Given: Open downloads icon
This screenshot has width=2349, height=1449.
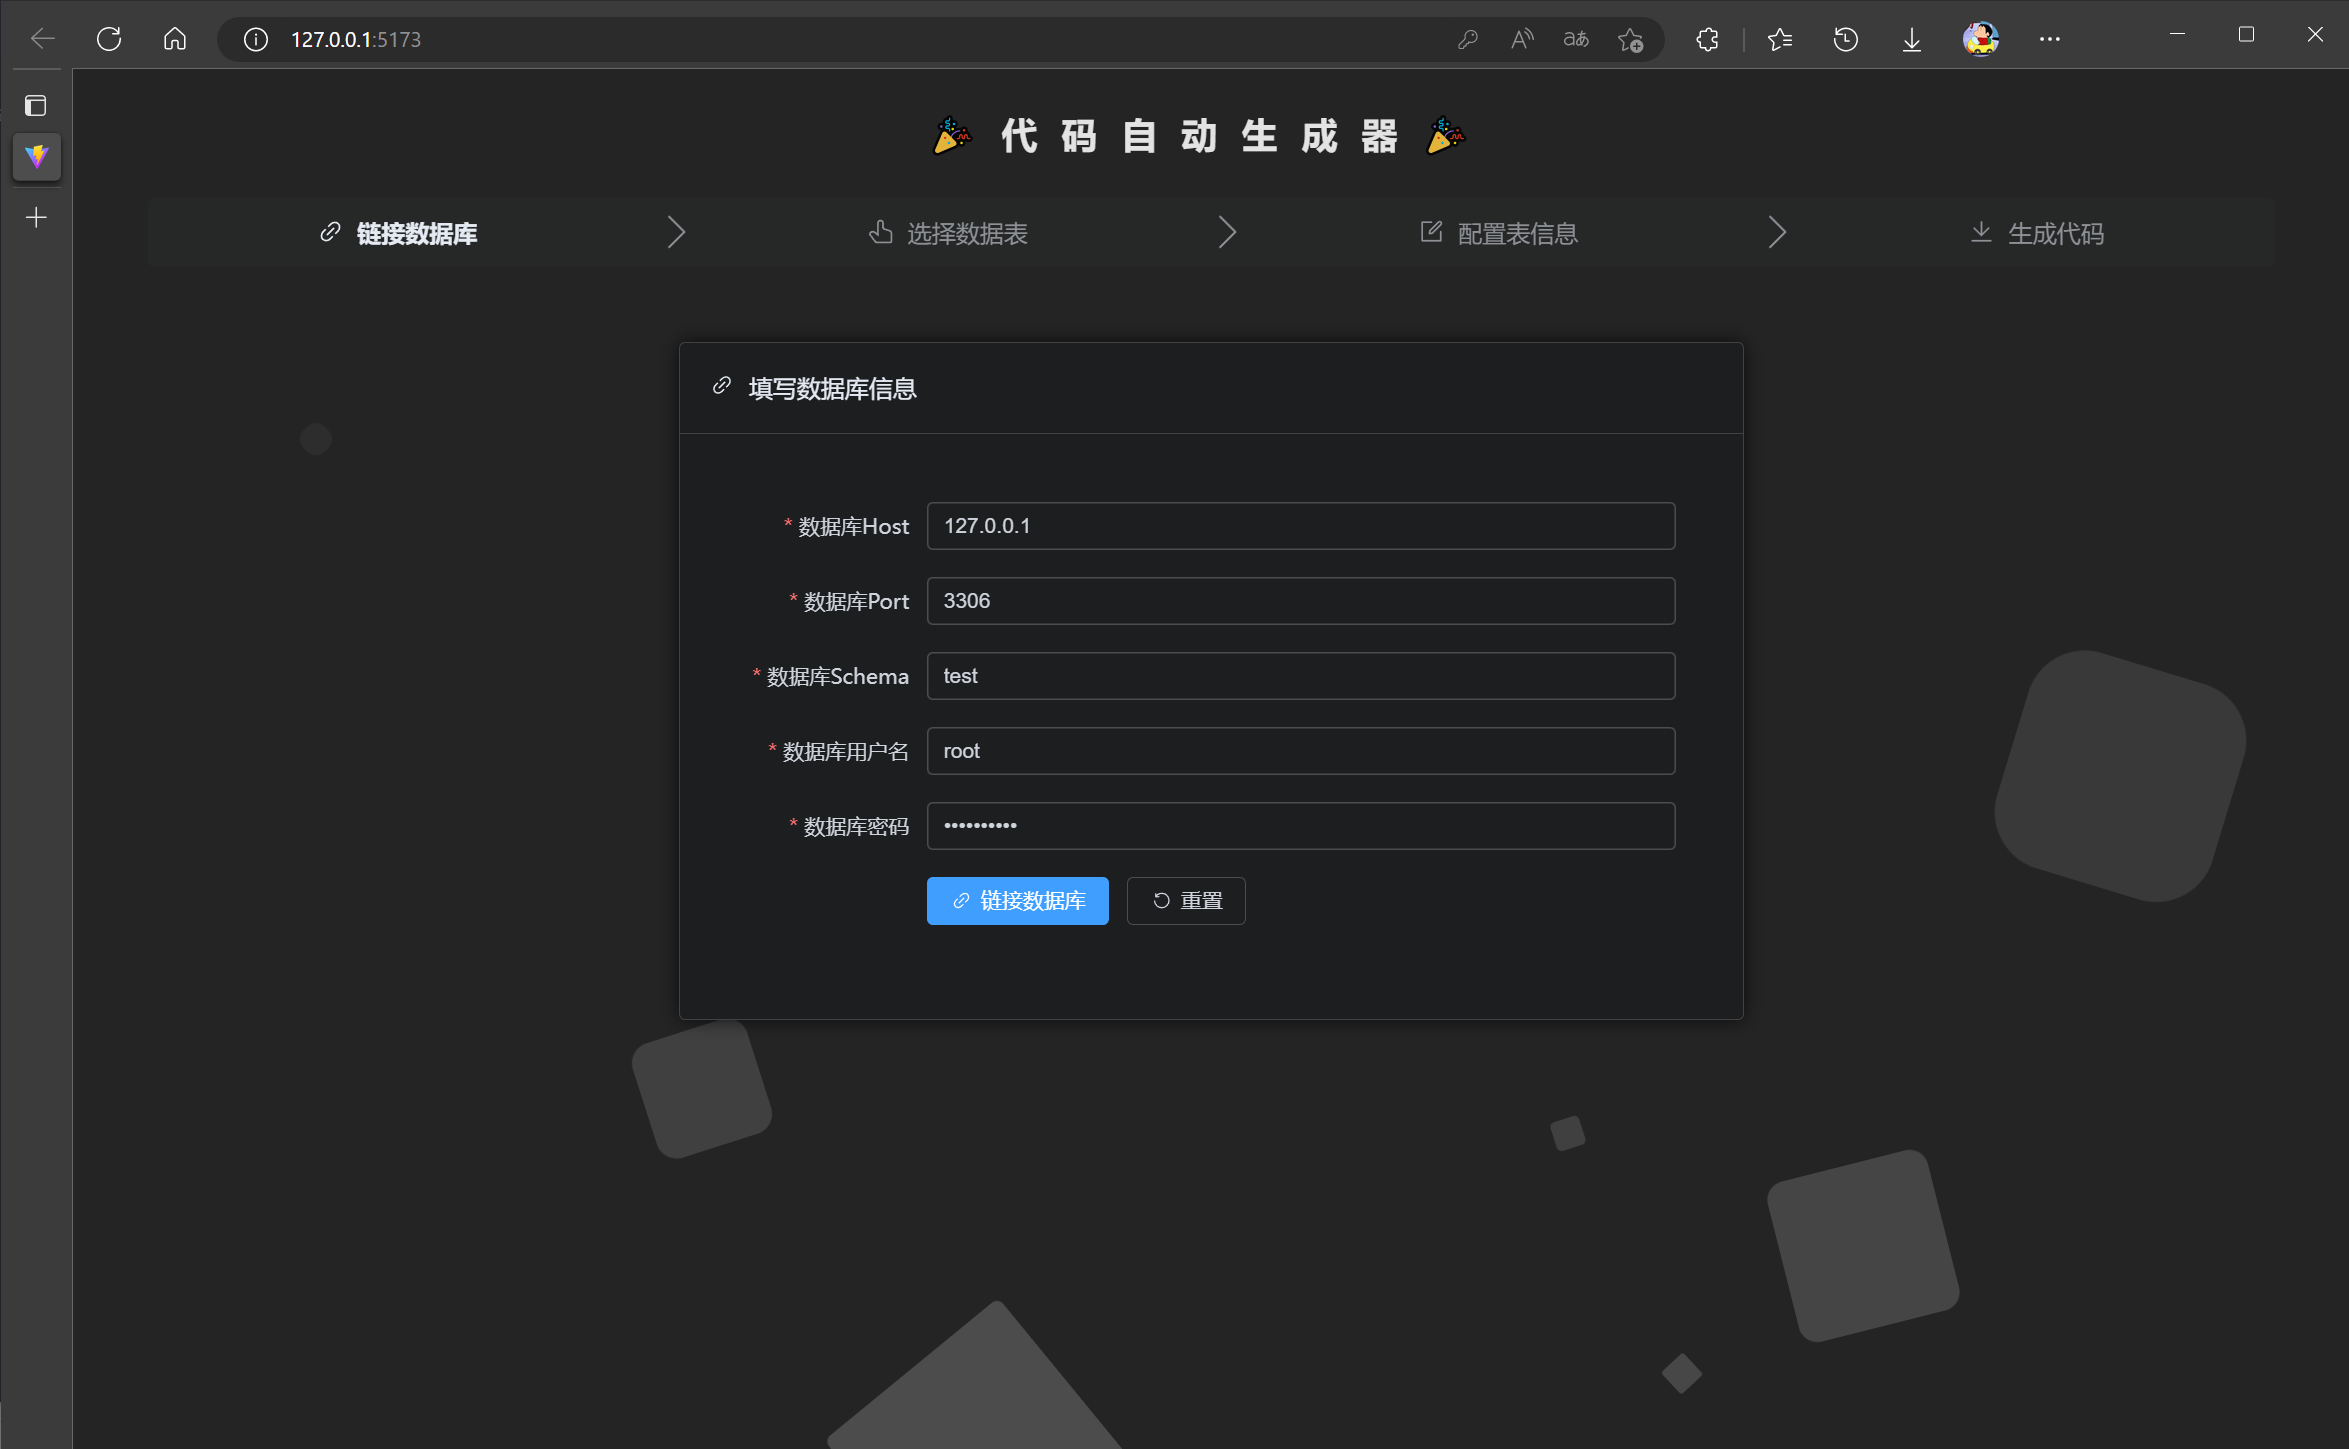Looking at the screenshot, I should coord(1912,39).
